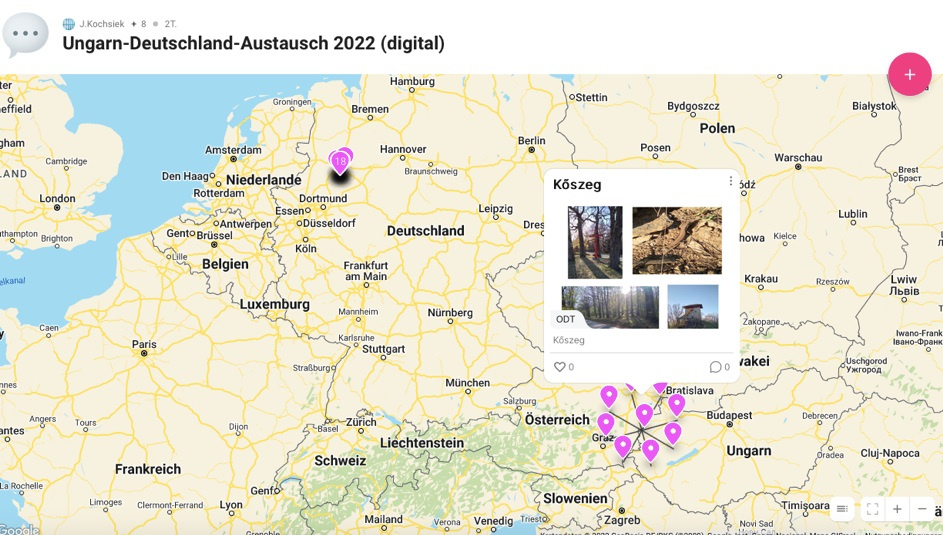
Task: Click the Kőszeg heading in popup card
Action: point(577,185)
